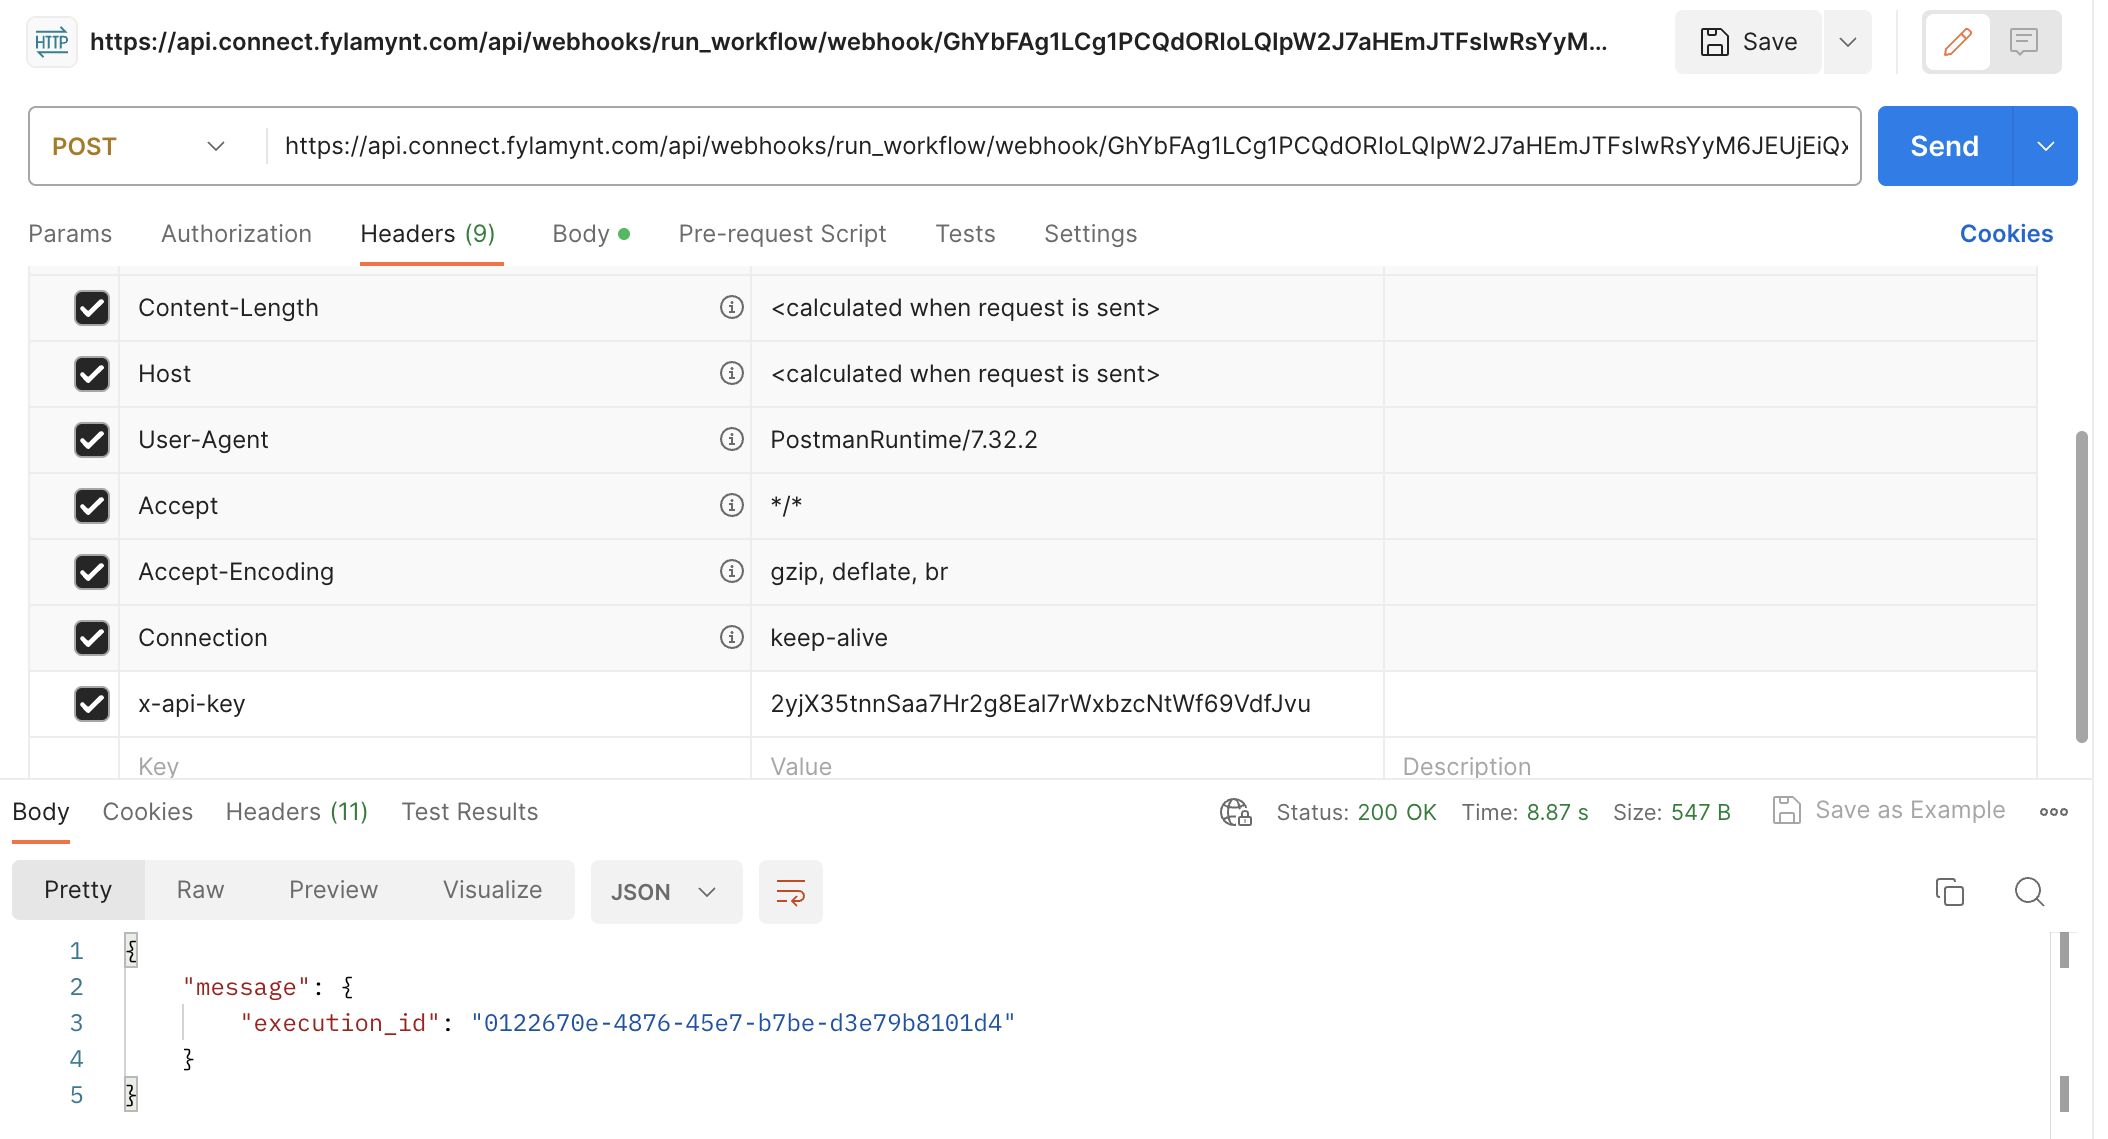
Task: Expand the Send button arrow options
Action: click(2045, 147)
